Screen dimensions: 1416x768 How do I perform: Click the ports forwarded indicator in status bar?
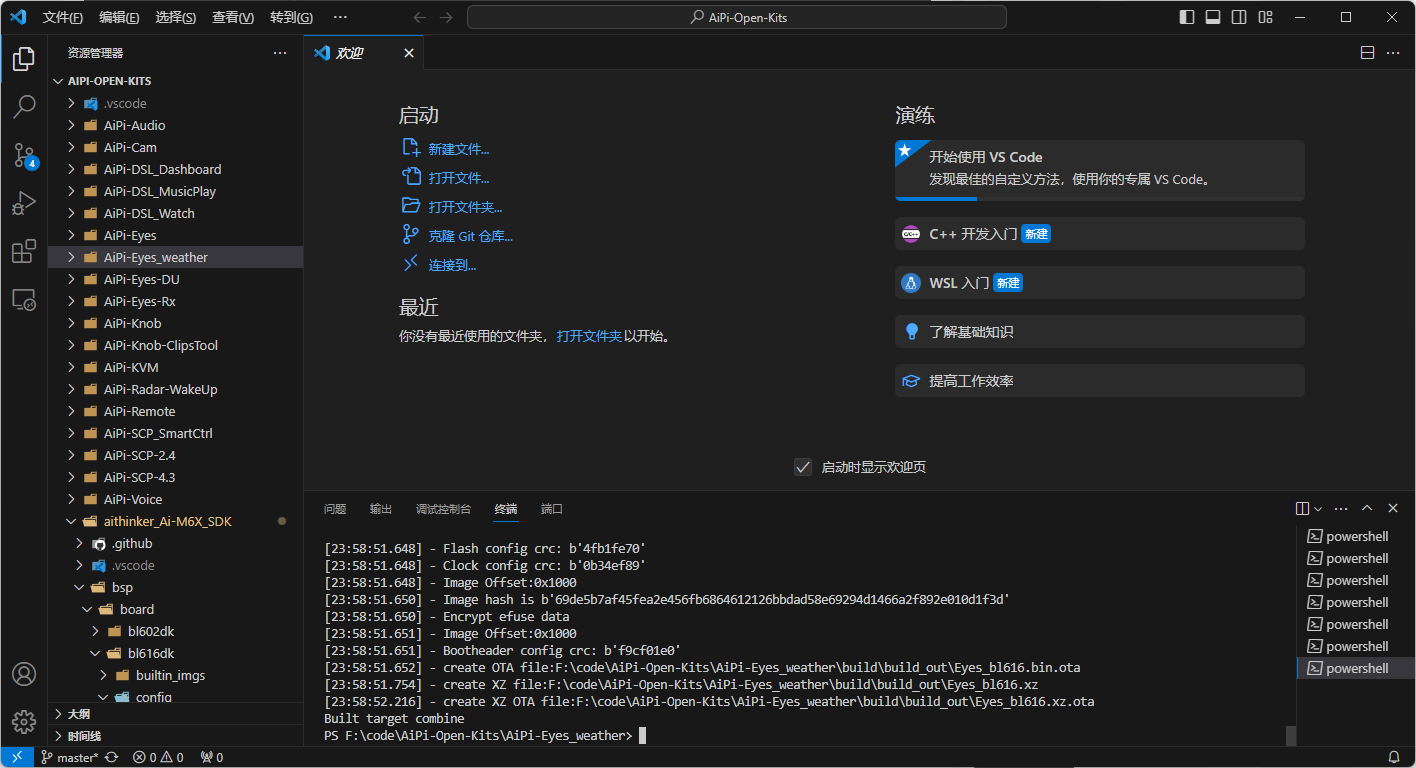[x=212, y=757]
